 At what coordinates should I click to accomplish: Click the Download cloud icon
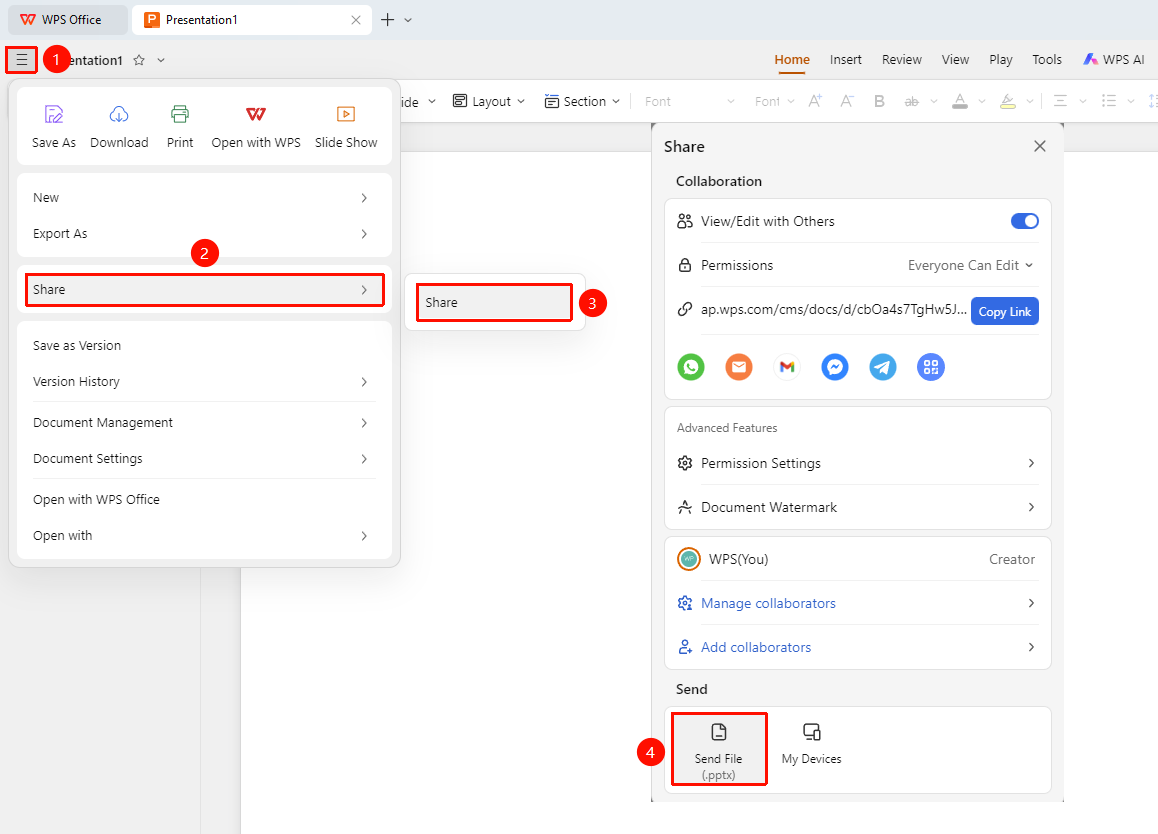coord(119,114)
